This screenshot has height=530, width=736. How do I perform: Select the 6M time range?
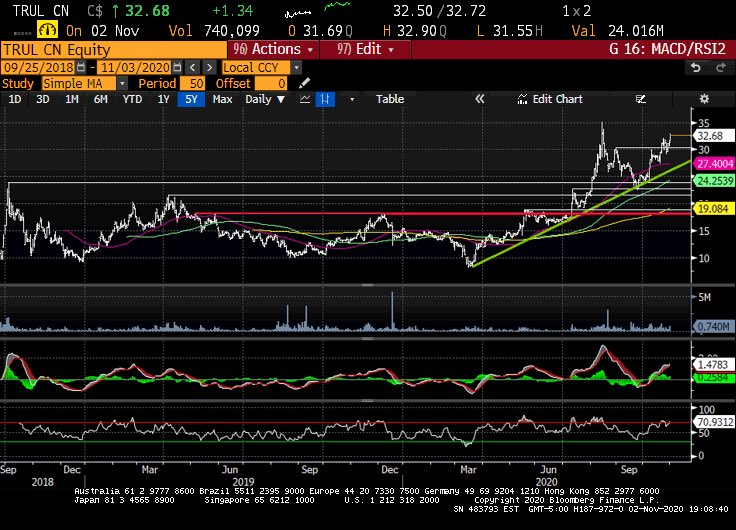100,99
